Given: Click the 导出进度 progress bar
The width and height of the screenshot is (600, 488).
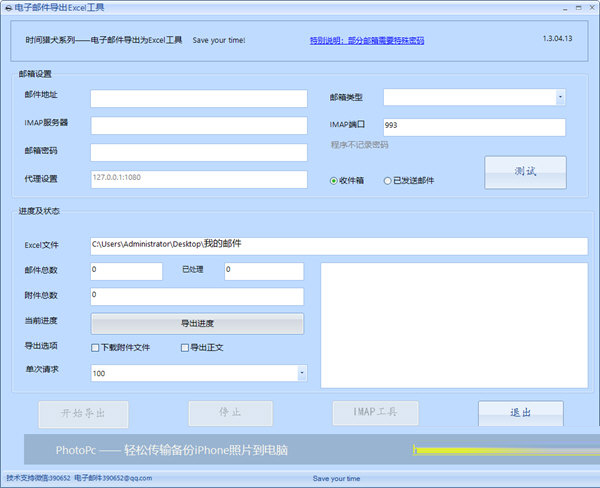Looking at the screenshot, I should click(197, 323).
